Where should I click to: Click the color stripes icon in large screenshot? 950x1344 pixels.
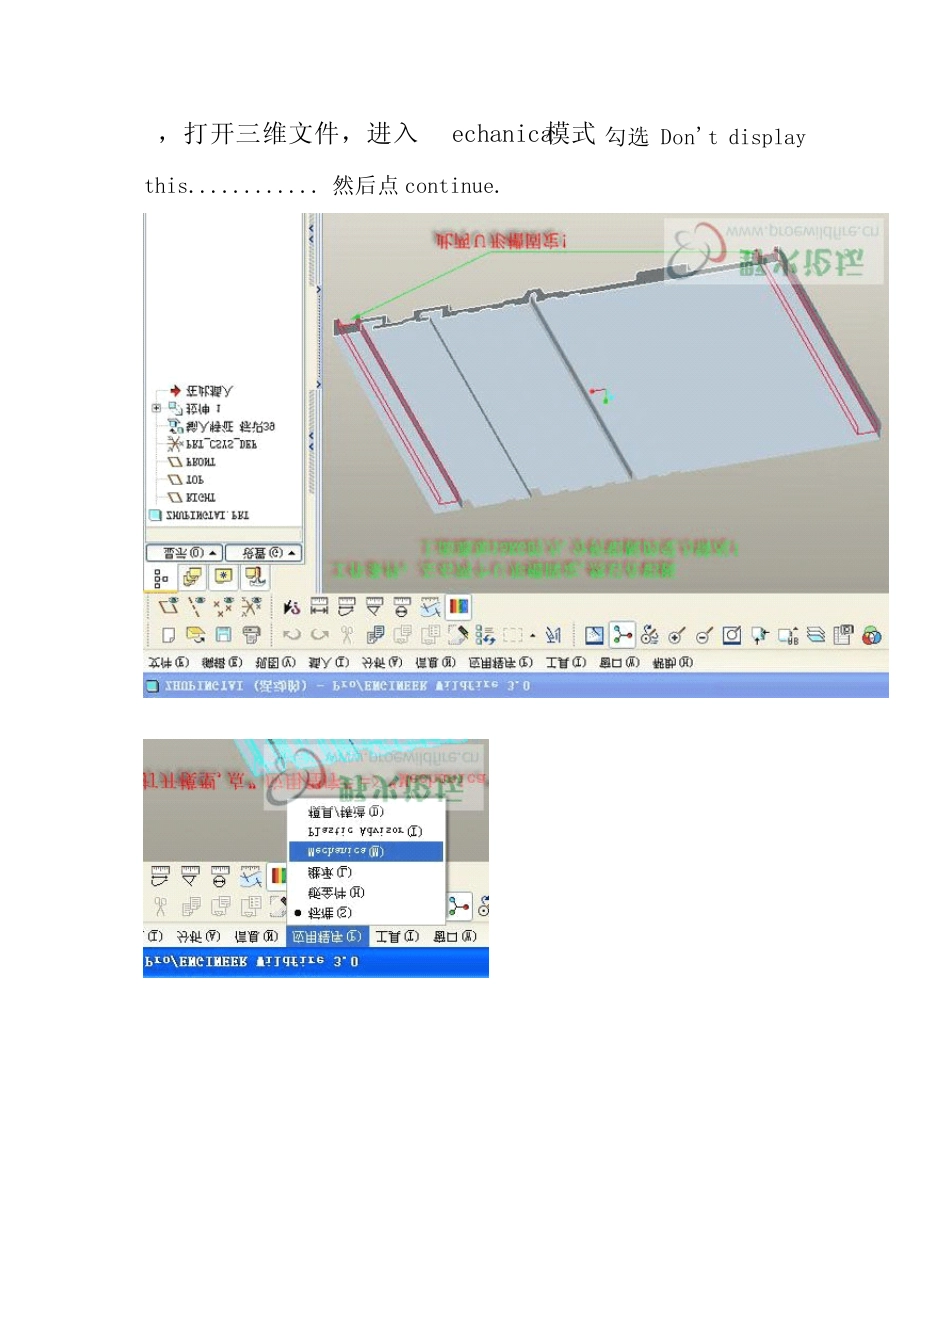click(458, 606)
